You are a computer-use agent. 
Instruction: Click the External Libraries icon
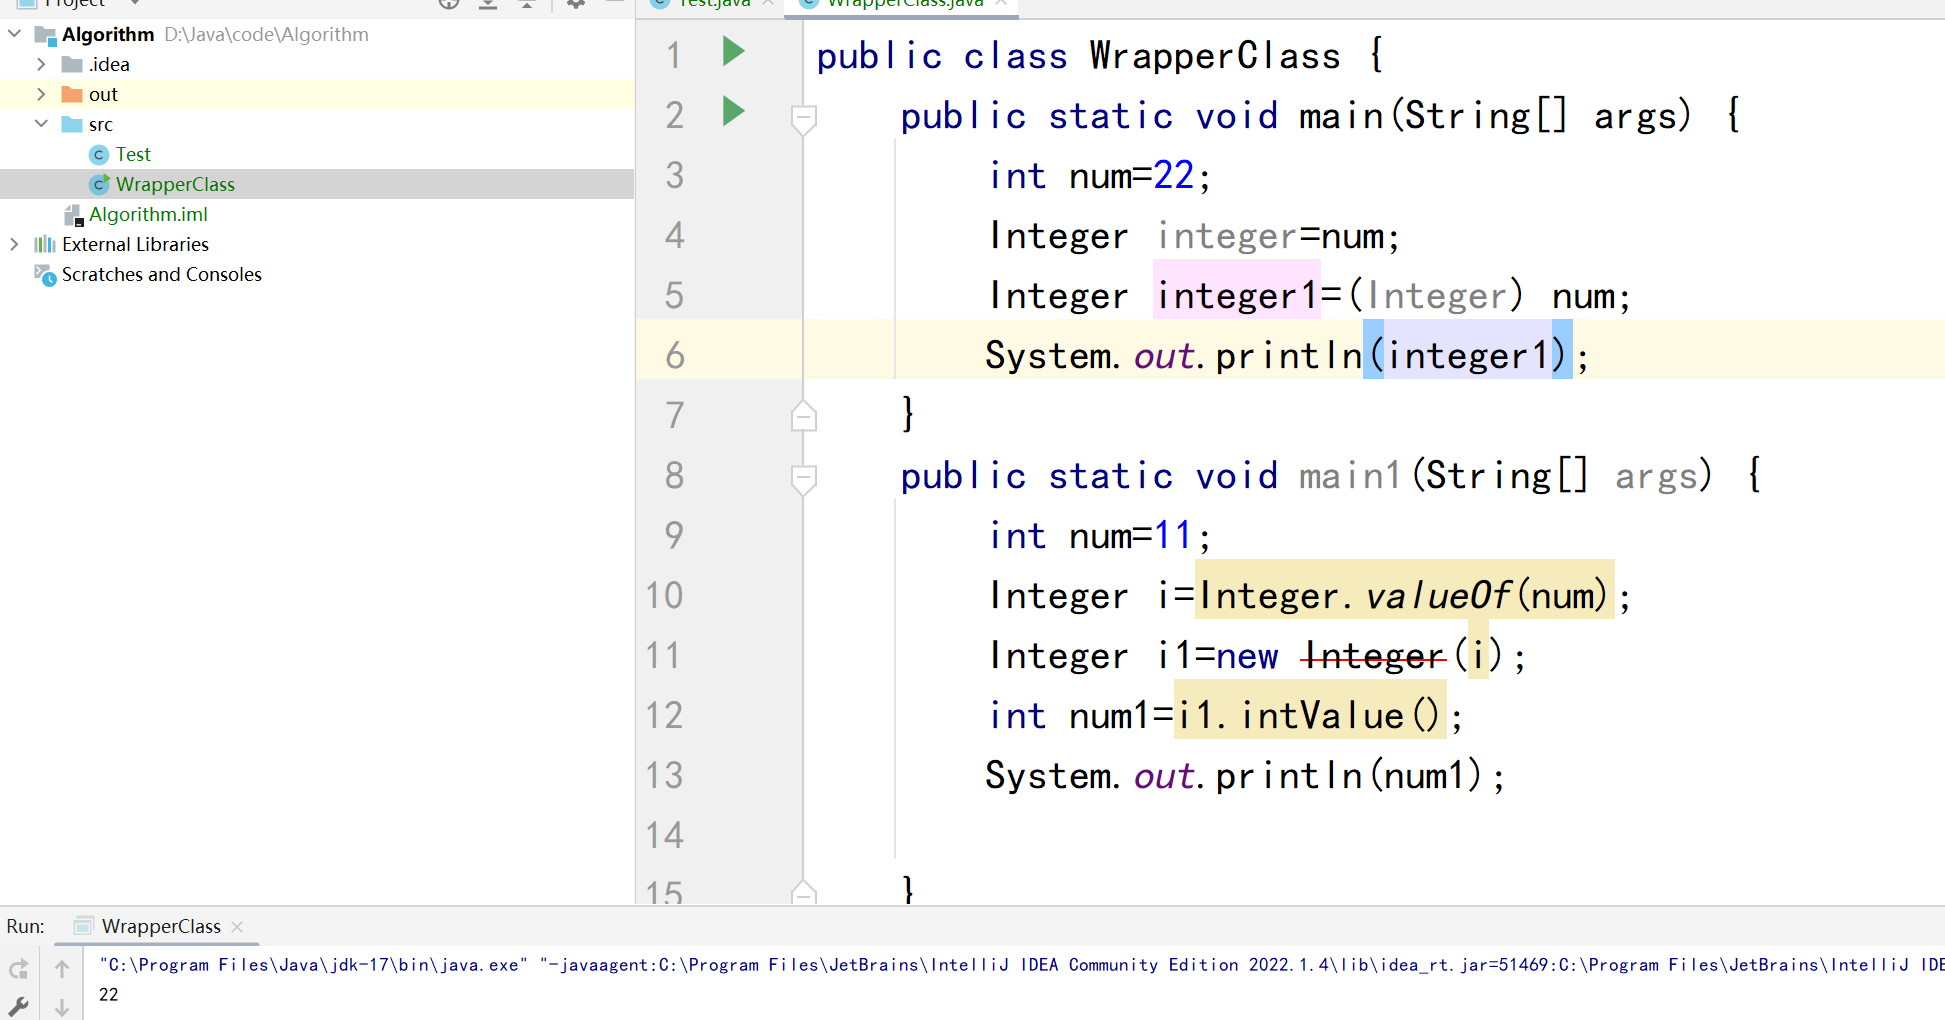[45, 245]
